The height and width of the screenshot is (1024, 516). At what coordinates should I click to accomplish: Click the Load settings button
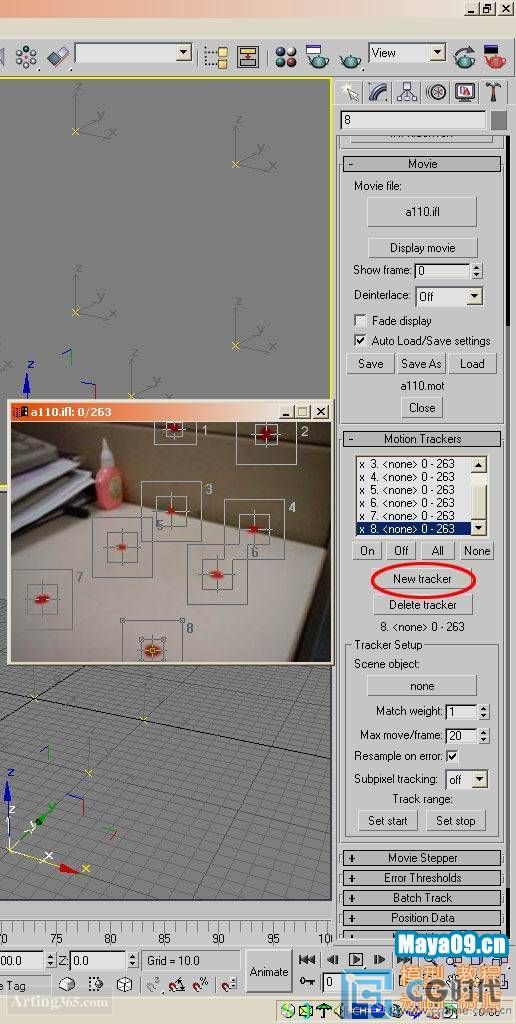pyautogui.click(x=472, y=364)
